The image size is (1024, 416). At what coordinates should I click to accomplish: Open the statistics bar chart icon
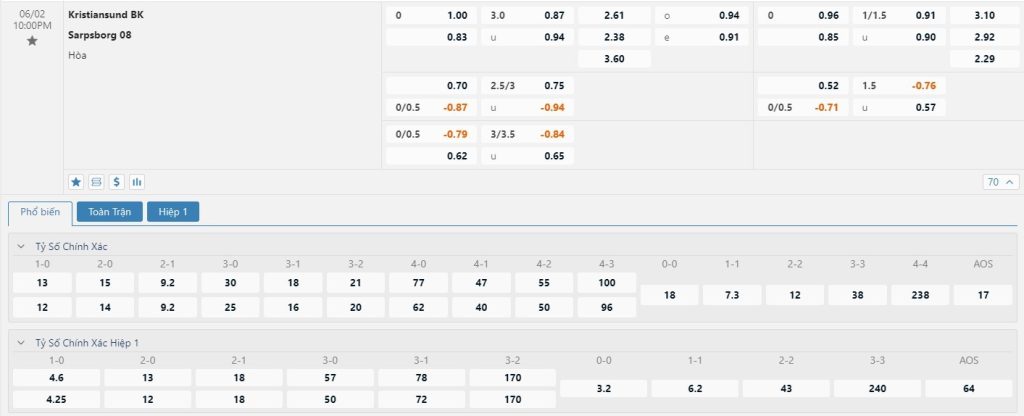click(136, 182)
